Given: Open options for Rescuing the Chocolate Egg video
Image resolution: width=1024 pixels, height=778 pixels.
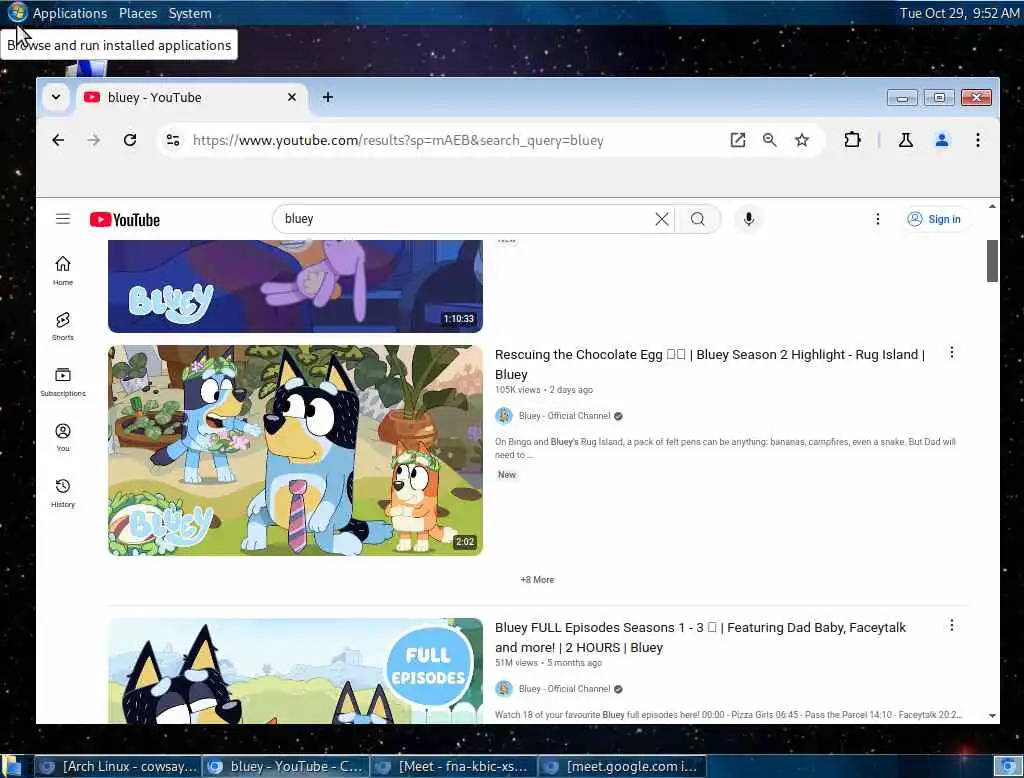Looking at the screenshot, I should pos(952,353).
